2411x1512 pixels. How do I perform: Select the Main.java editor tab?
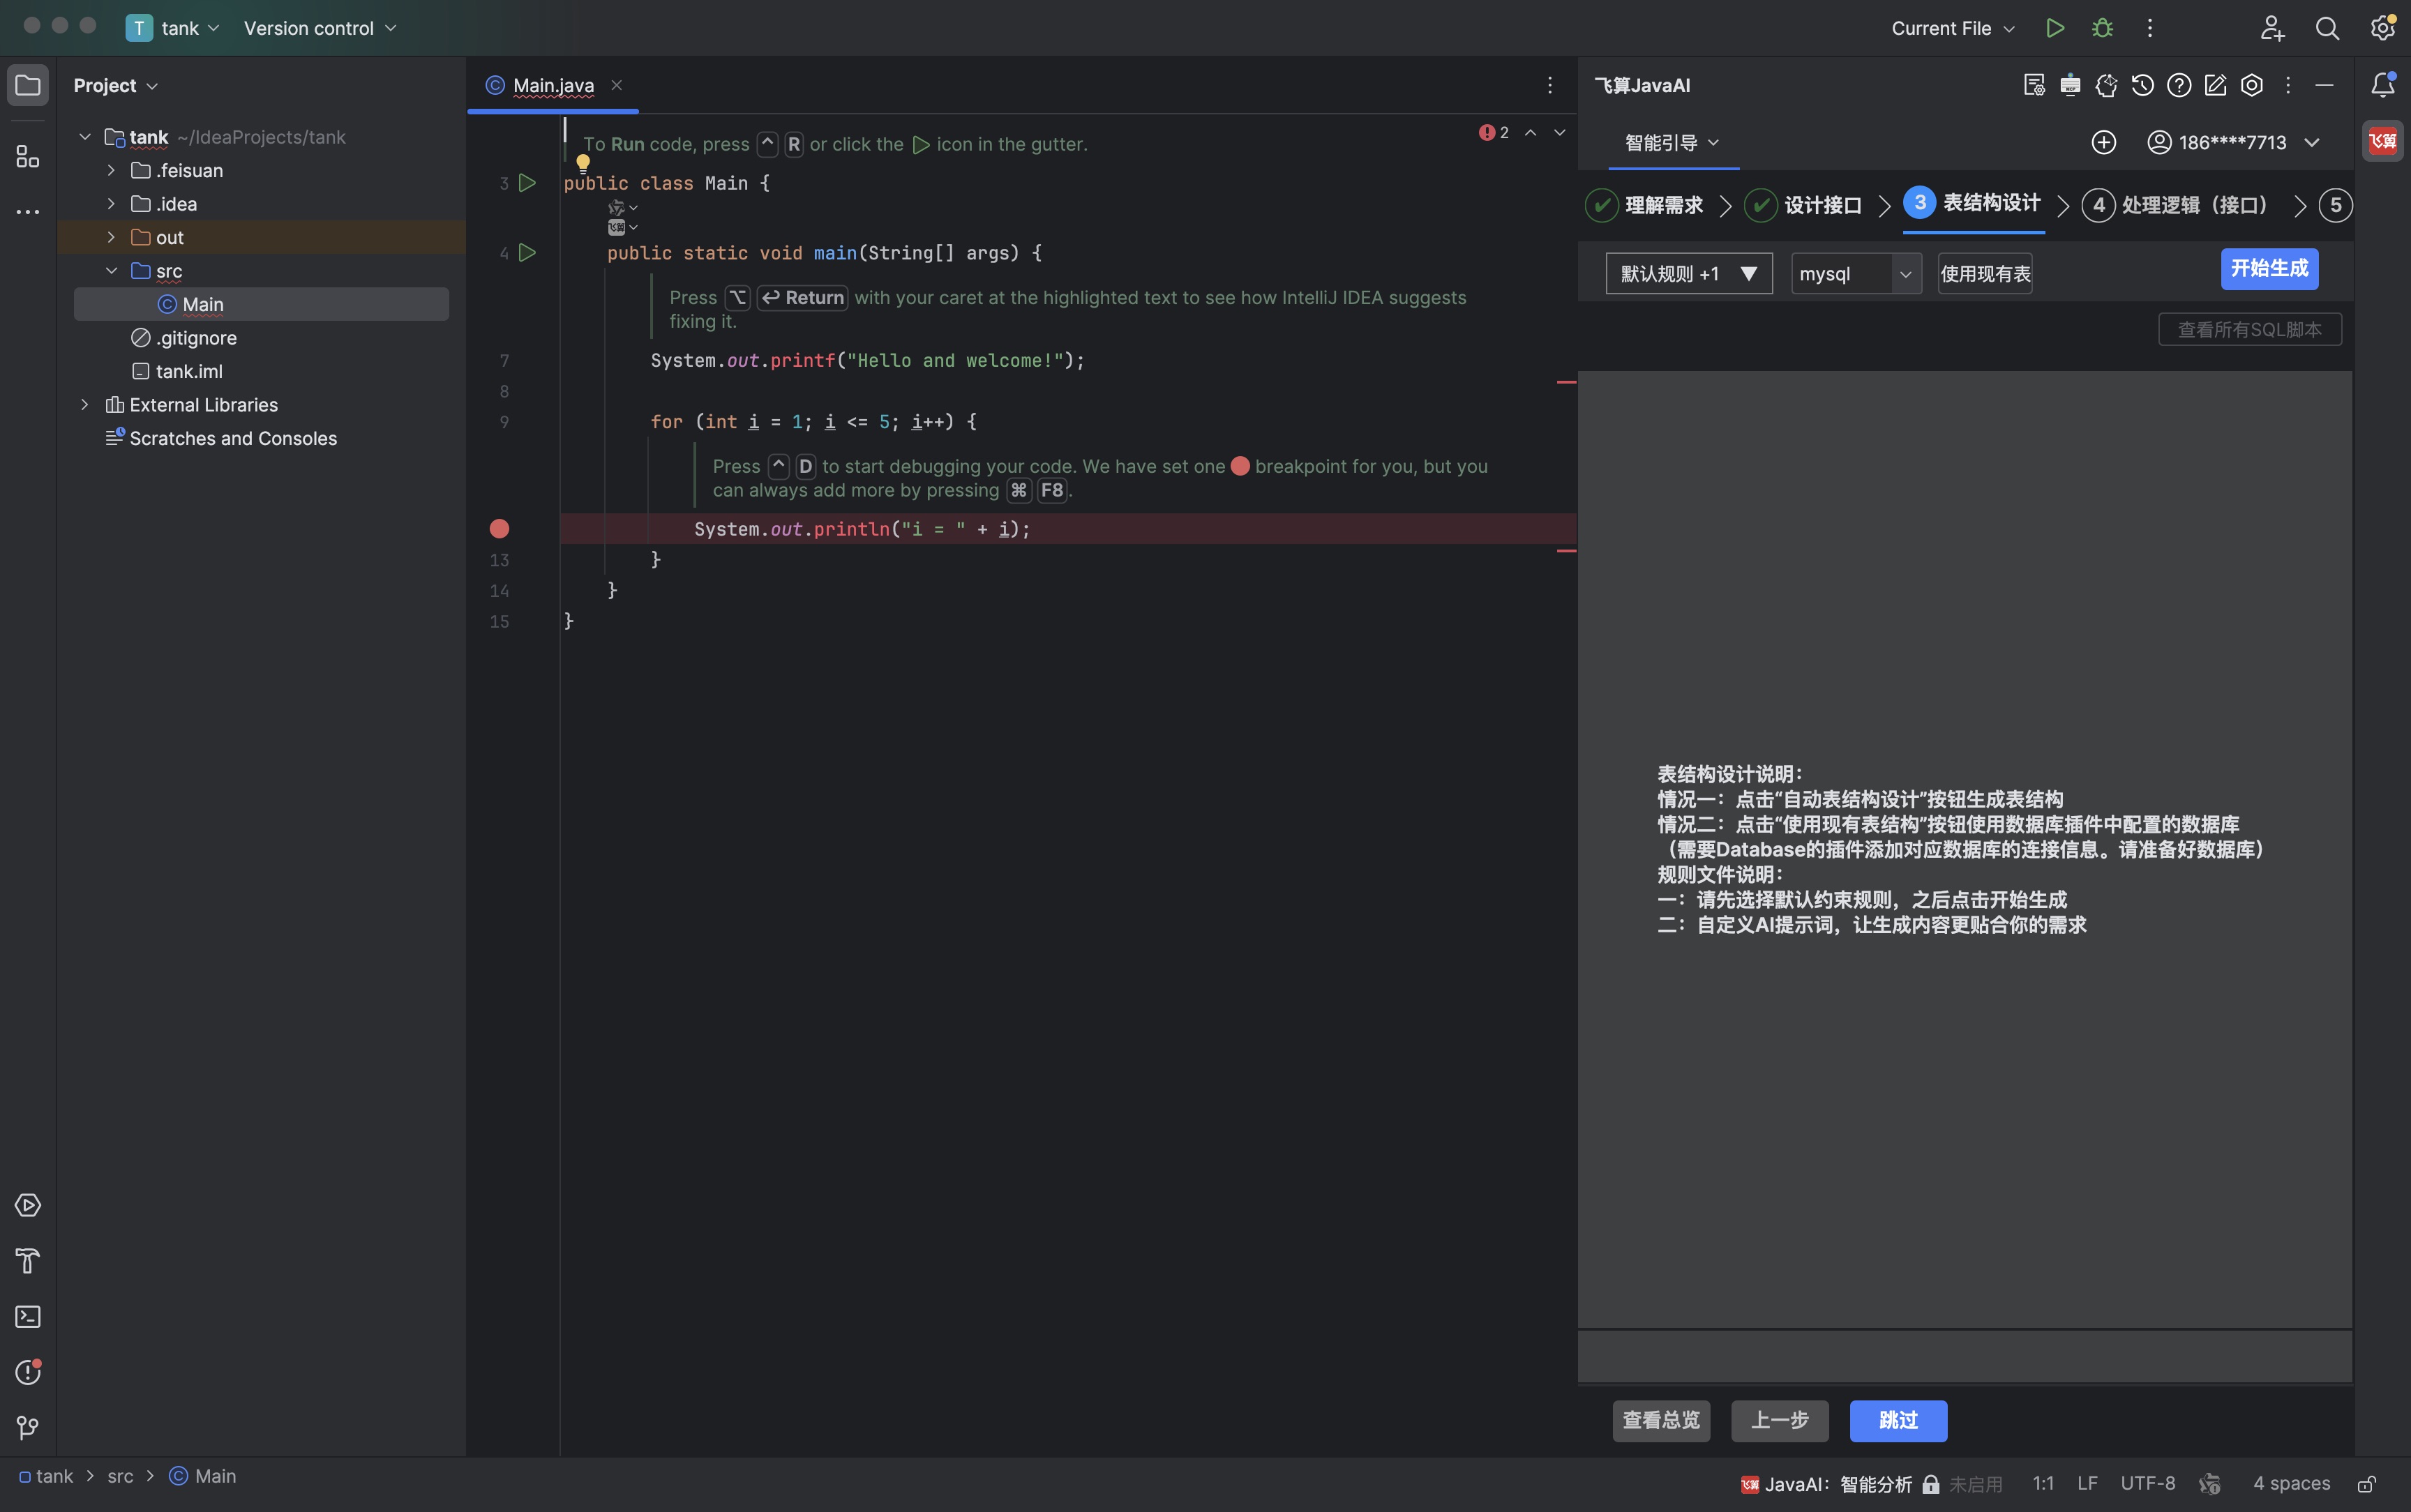click(x=553, y=86)
